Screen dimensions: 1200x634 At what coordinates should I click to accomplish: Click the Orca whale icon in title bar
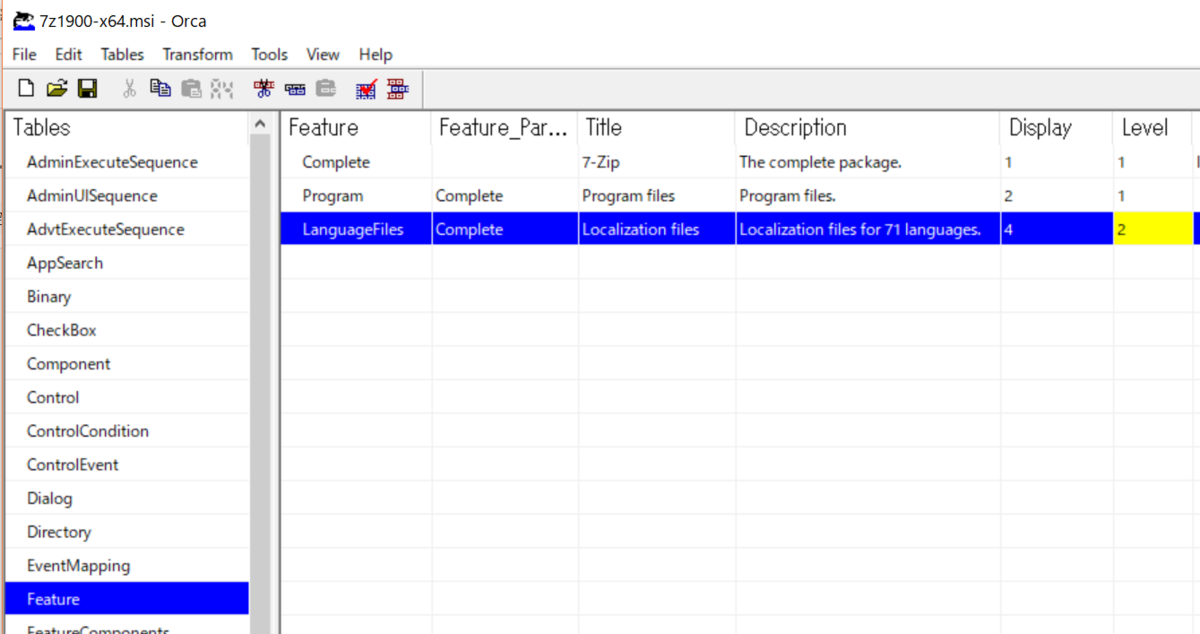tap(23, 20)
